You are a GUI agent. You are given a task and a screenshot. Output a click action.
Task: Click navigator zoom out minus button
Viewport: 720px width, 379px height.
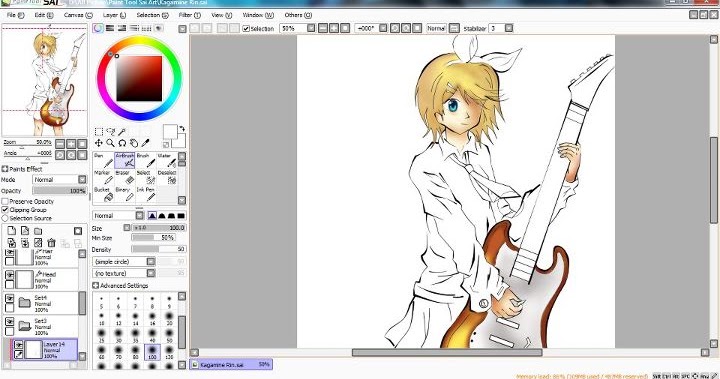60,144
